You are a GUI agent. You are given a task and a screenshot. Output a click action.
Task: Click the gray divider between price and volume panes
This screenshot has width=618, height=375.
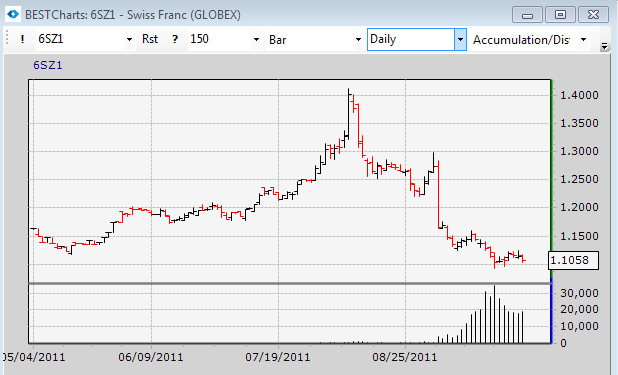coord(289,284)
